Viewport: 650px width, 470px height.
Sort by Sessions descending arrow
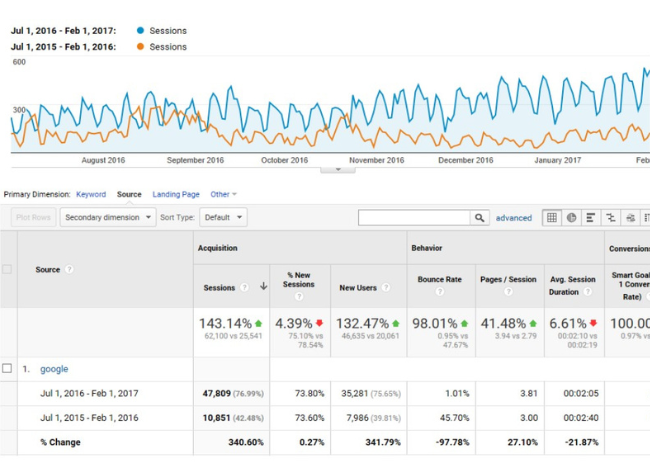[x=263, y=286]
